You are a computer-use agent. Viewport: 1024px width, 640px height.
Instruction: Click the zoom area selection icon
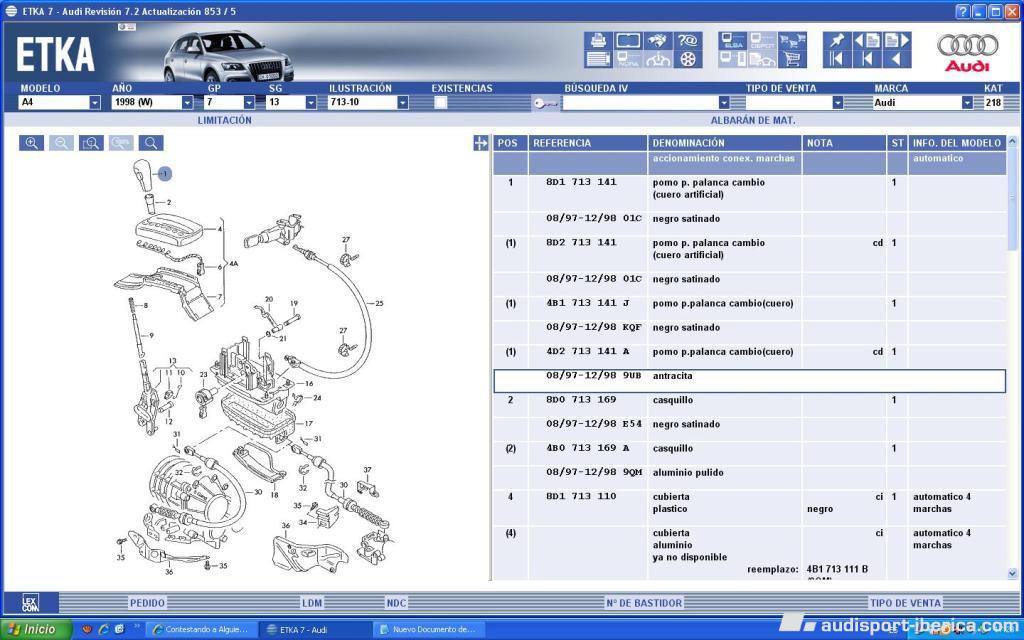pos(91,143)
